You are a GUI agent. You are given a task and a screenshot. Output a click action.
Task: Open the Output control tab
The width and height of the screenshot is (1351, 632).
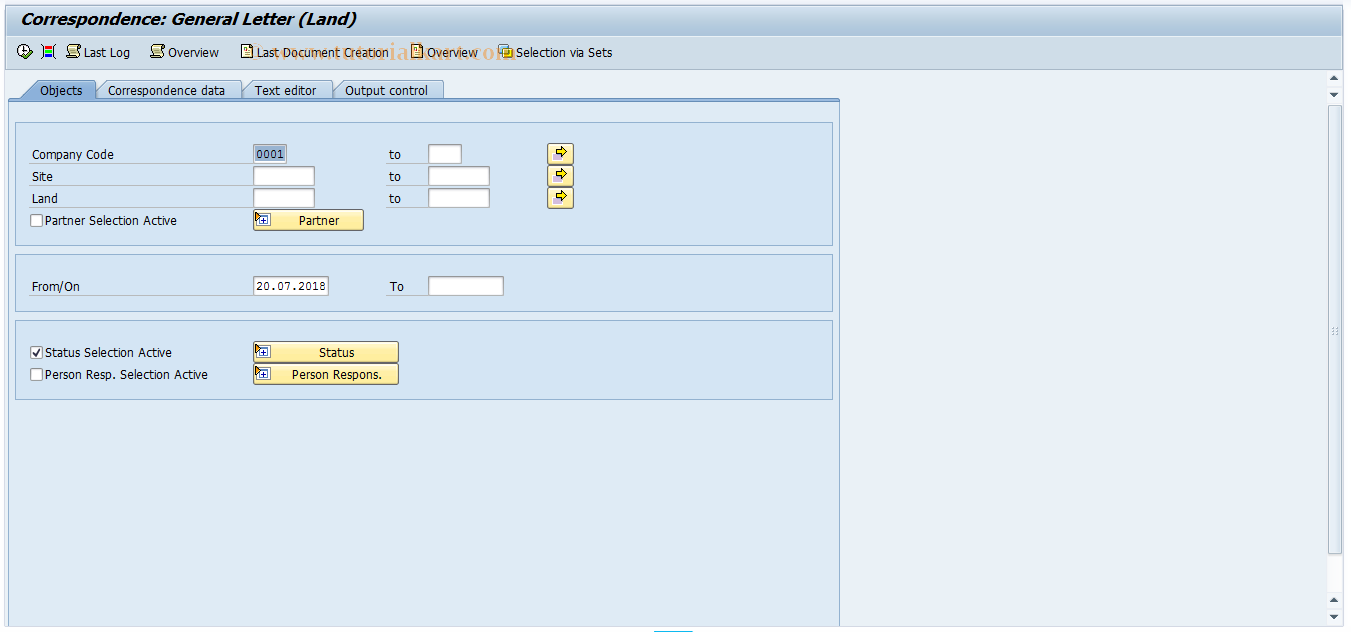[x=386, y=90]
